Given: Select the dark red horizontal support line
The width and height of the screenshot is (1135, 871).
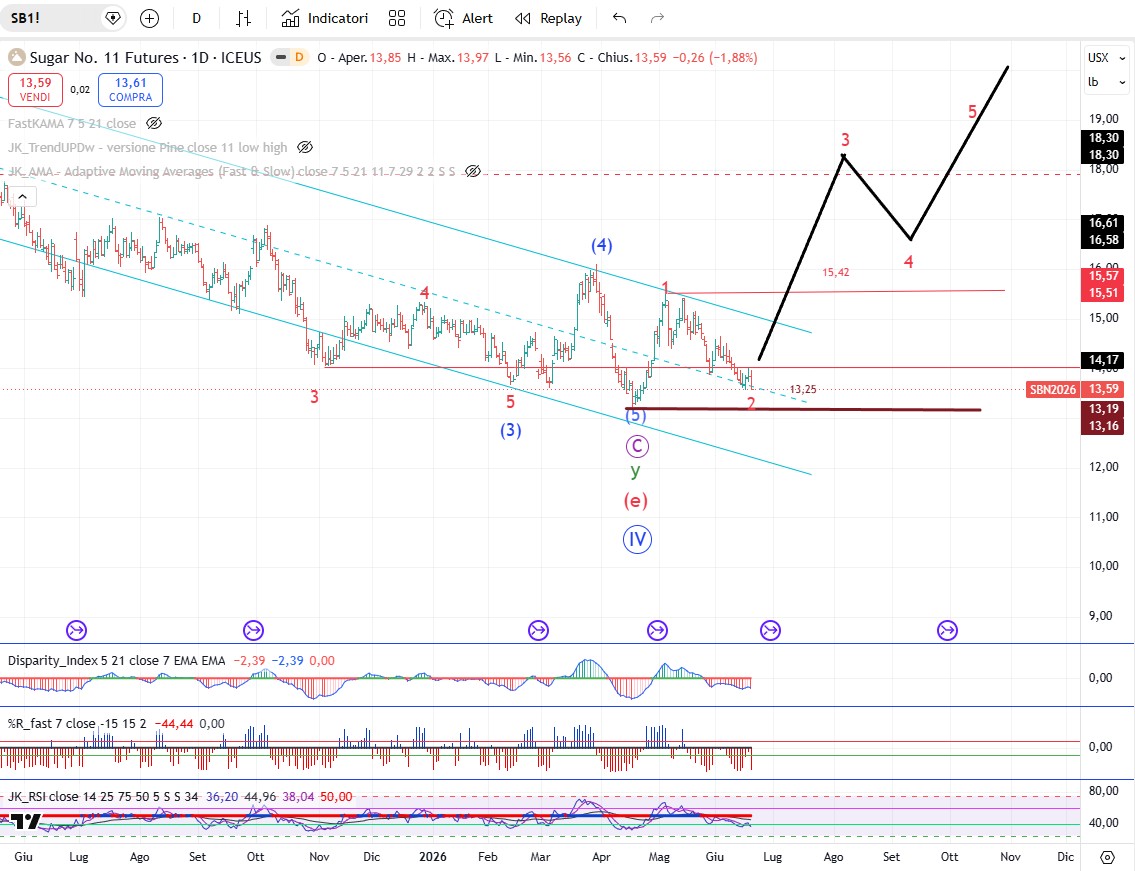Looking at the screenshot, I should tap(803, 410).
